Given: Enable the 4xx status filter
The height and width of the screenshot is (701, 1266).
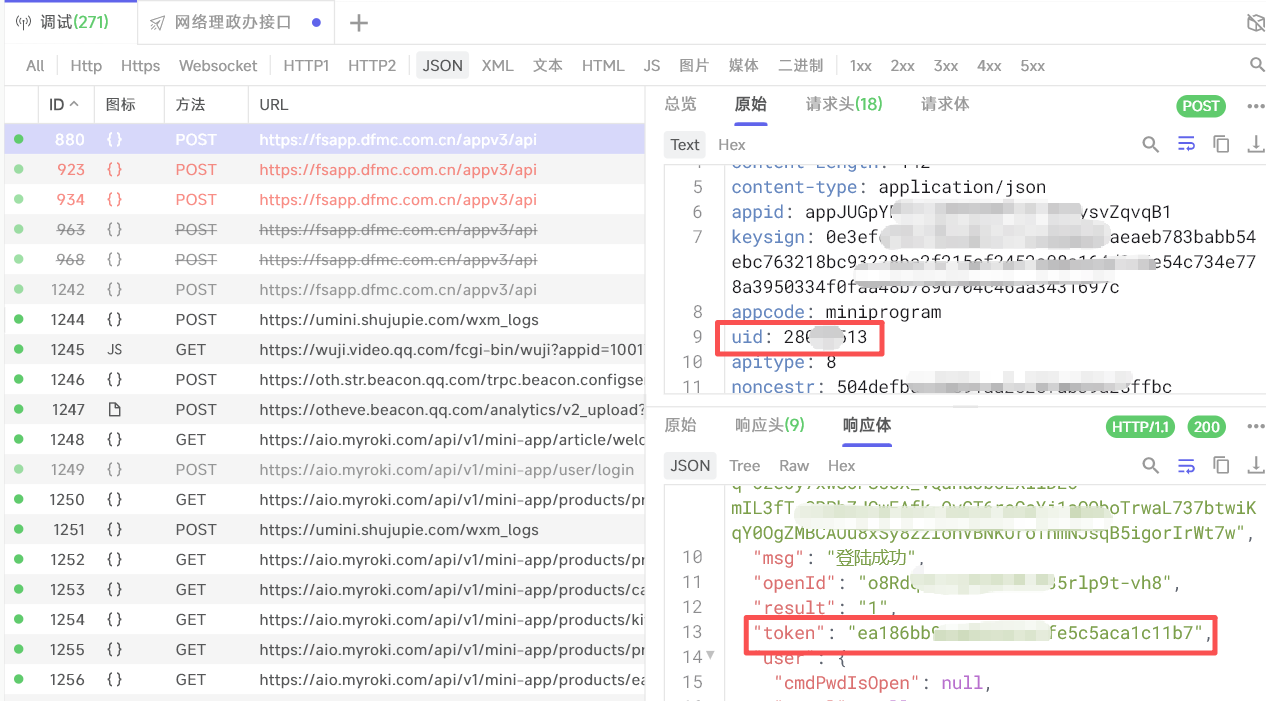Looking at the screenshot, I should tap(989, 66).
